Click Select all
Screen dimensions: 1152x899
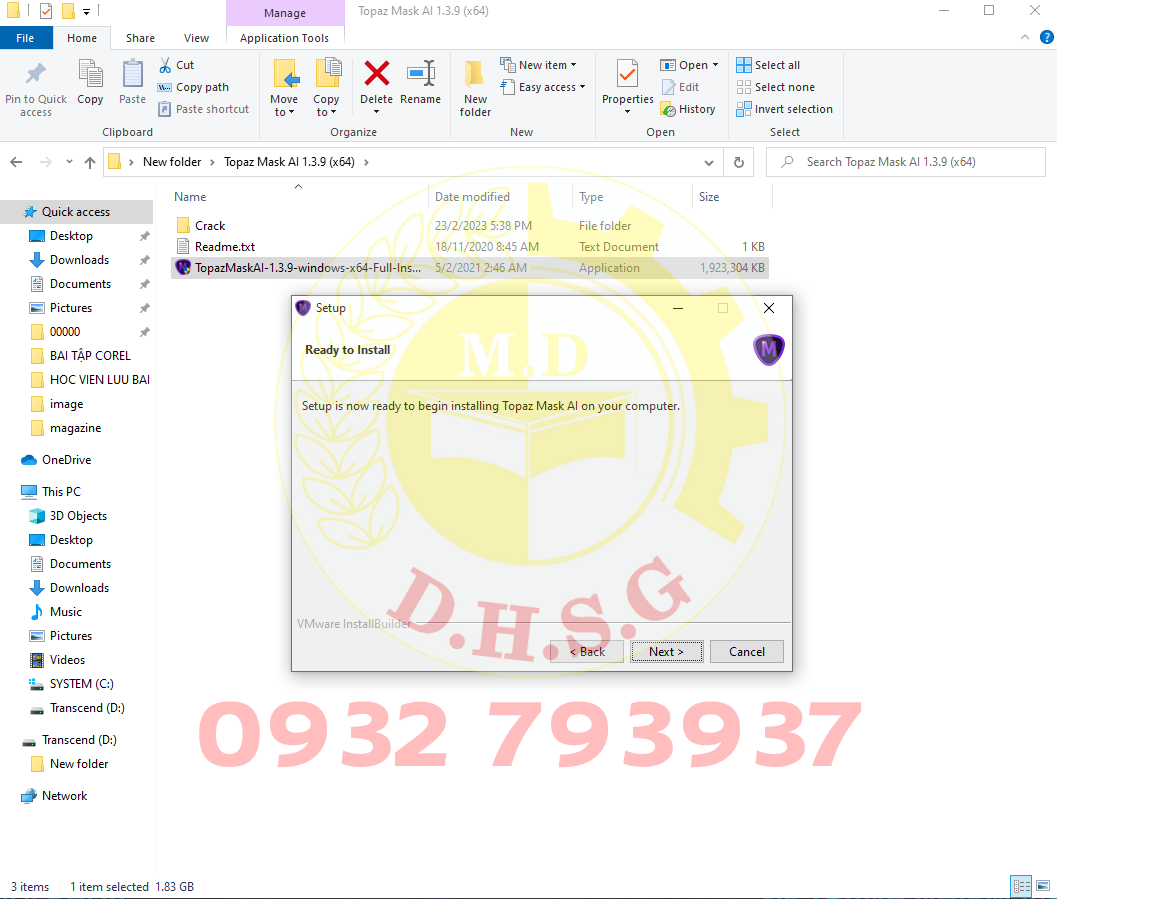pyautogui.click(x=768, y=65)
